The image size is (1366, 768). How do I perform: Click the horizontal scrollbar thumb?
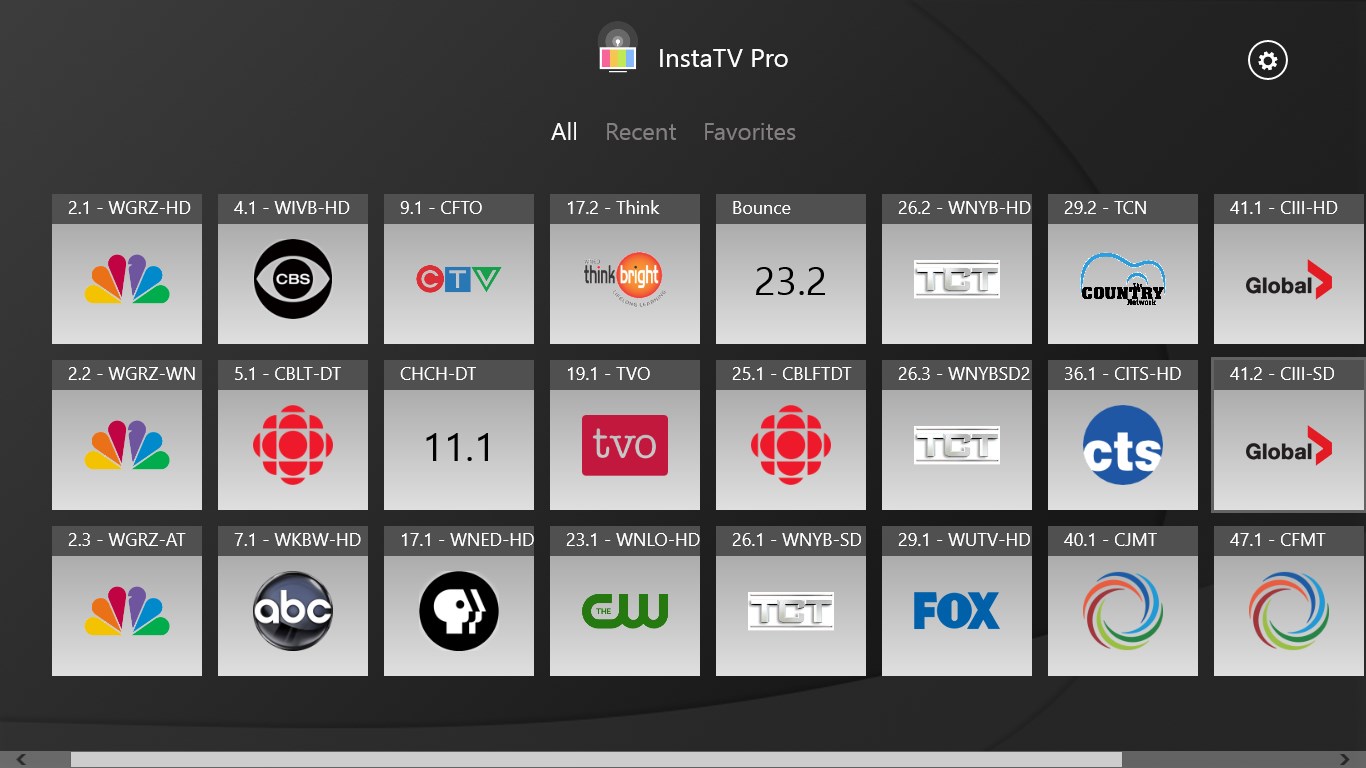pos(596,760)
